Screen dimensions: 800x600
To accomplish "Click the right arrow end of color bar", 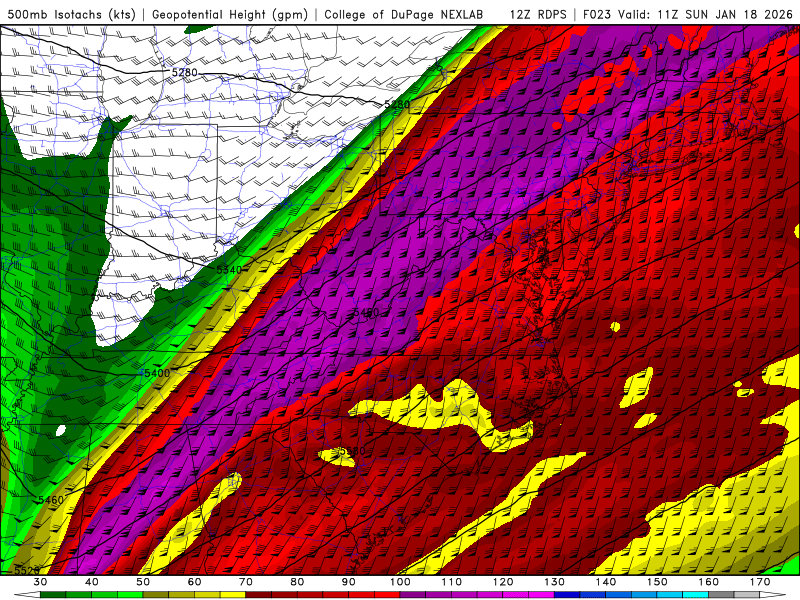I will [773, 595].
